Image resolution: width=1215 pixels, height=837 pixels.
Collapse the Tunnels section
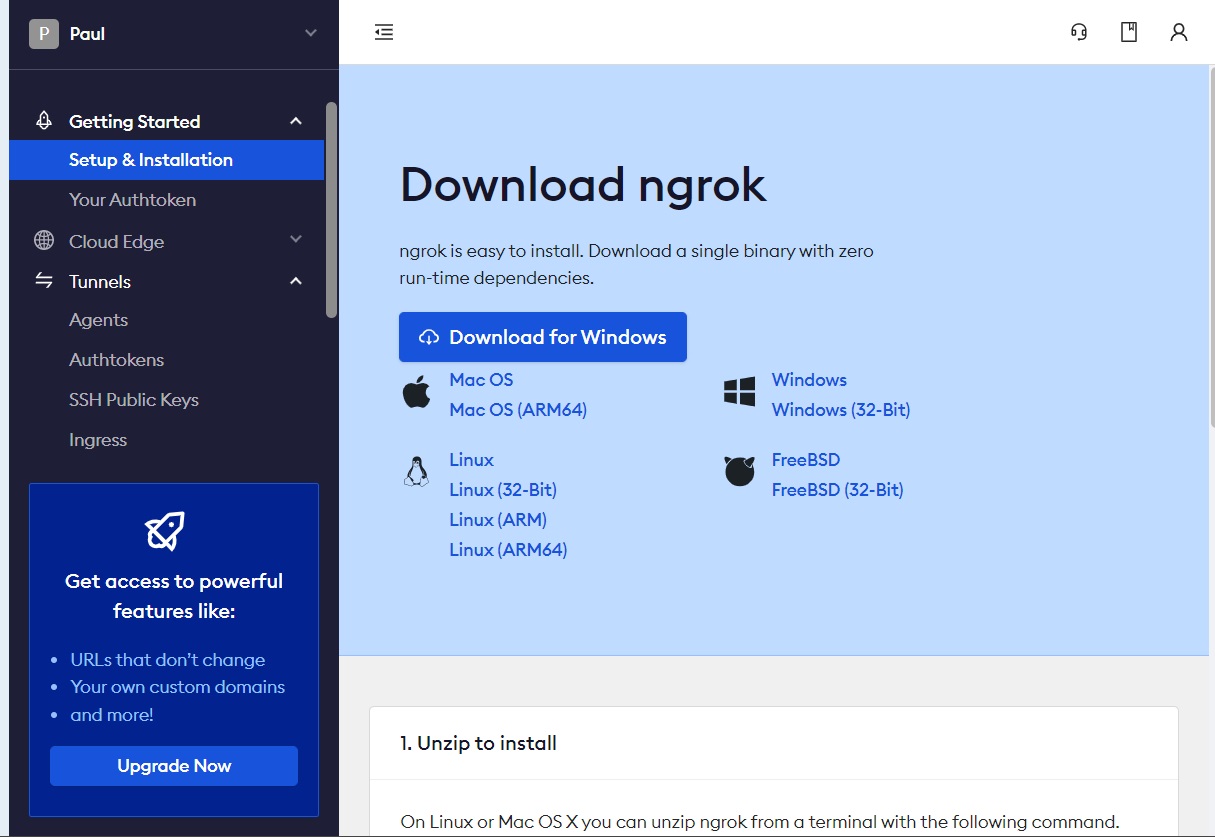296,281
